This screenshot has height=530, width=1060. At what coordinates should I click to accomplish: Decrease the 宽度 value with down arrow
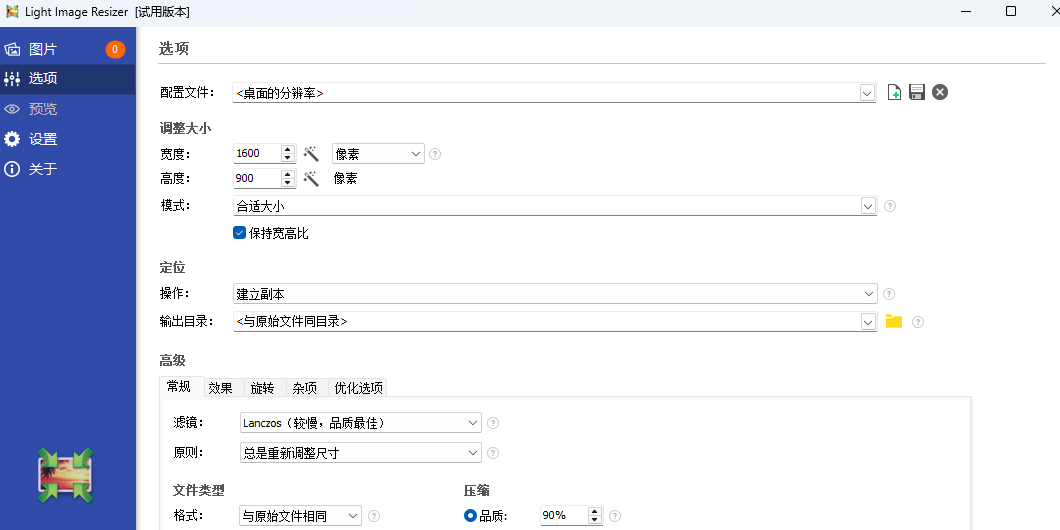tap(288, 158)
